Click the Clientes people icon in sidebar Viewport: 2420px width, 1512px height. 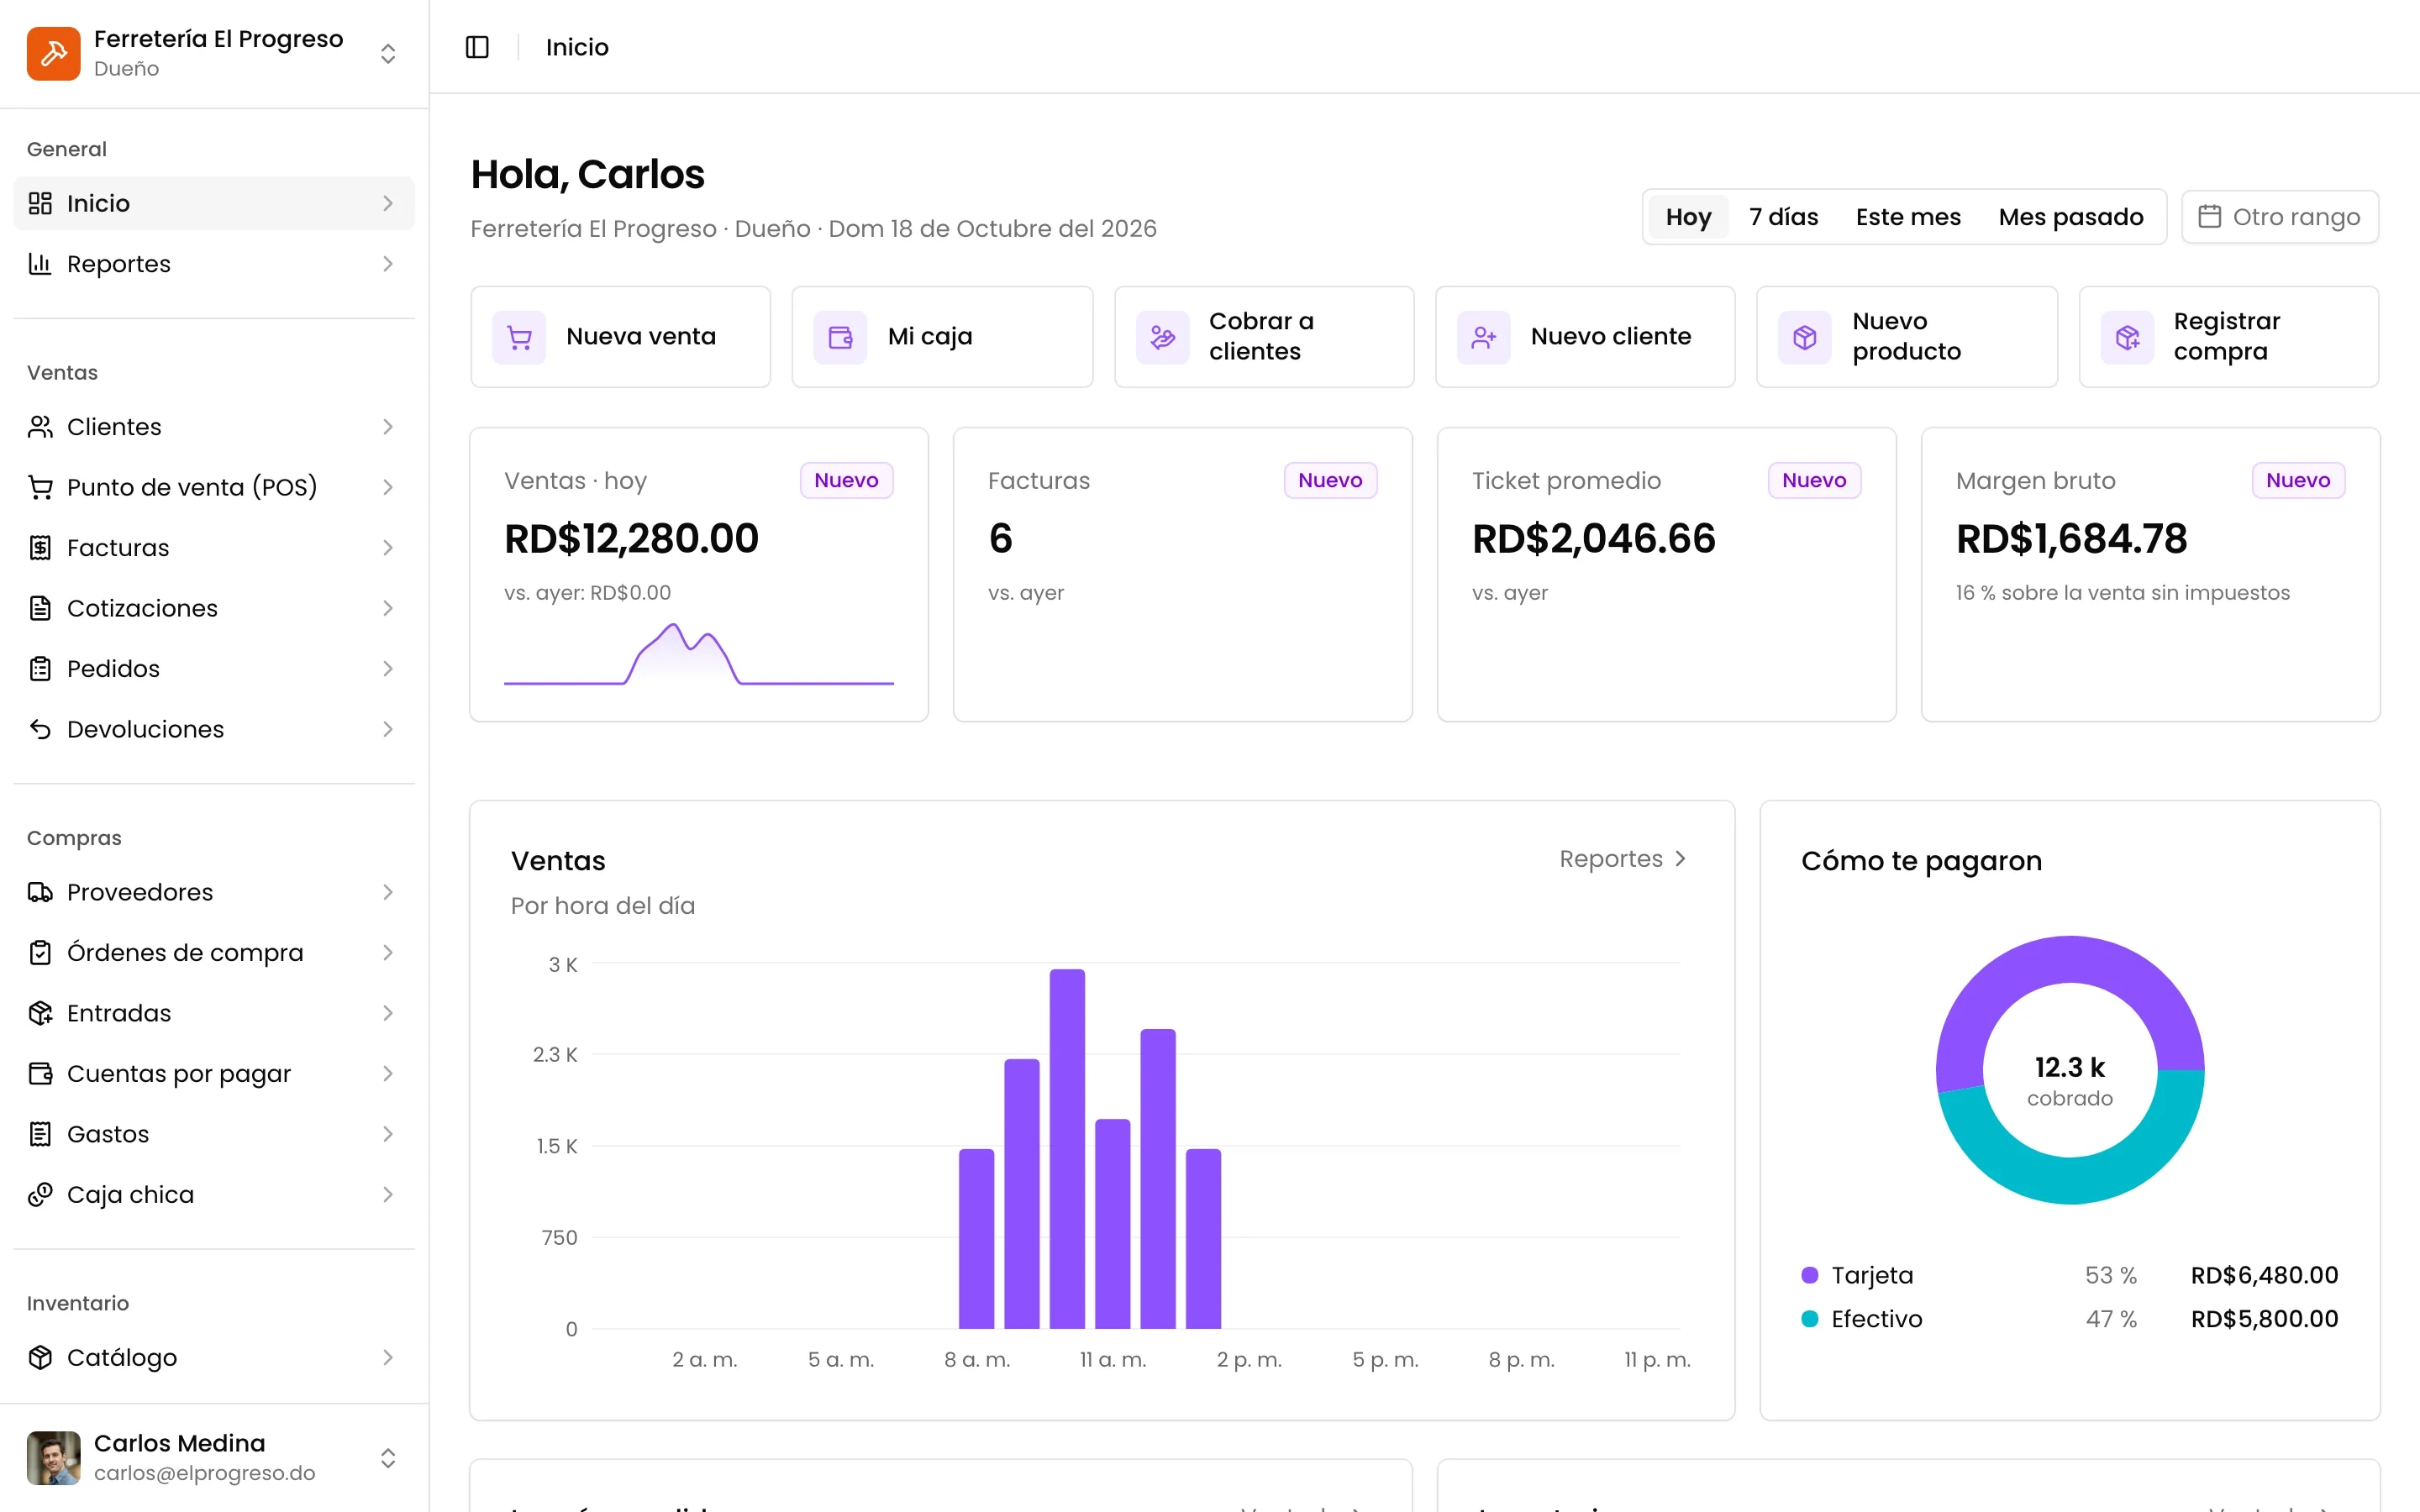click(40, 427)
